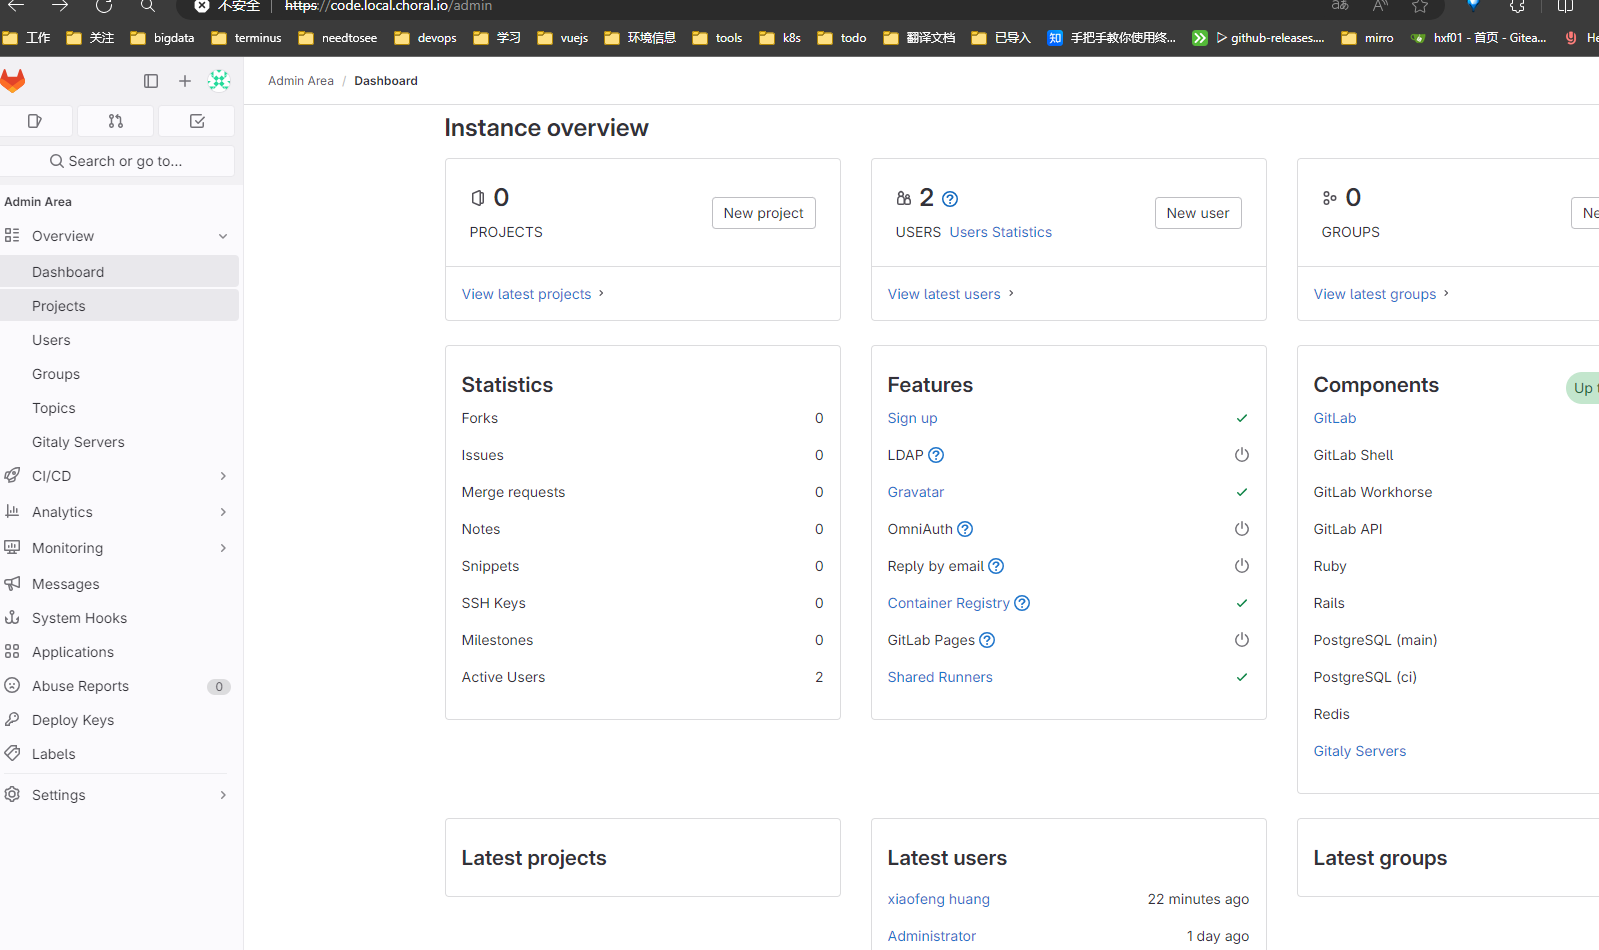Collapse the Overview section
This screenshot has height=950, width=1599.
coord(223,236)
